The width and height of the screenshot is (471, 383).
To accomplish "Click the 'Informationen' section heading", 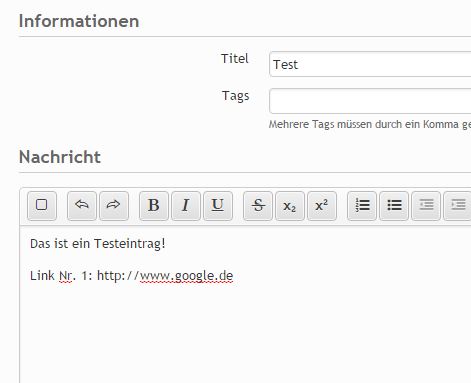I will (79, 21).
